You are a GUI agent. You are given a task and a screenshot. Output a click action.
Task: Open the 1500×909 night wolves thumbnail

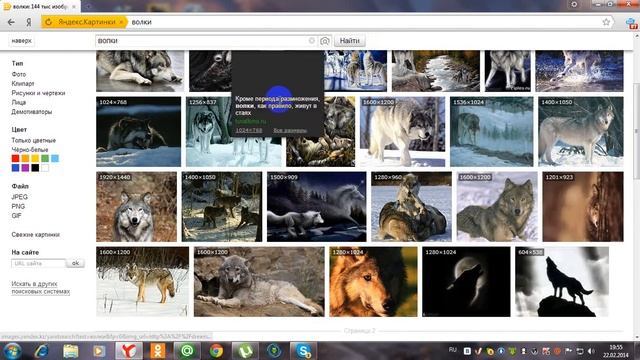[x=317, y=207]
